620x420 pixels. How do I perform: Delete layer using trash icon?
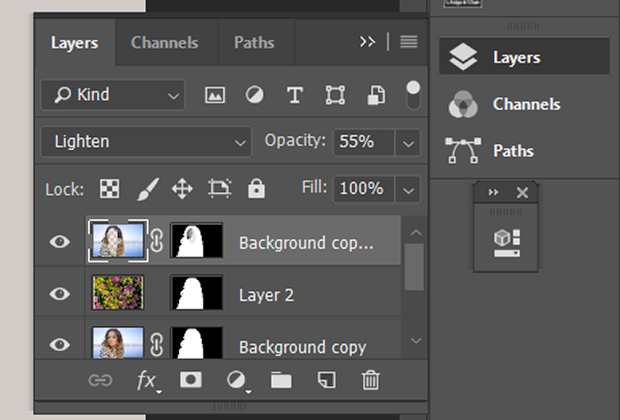click(370, 380)
